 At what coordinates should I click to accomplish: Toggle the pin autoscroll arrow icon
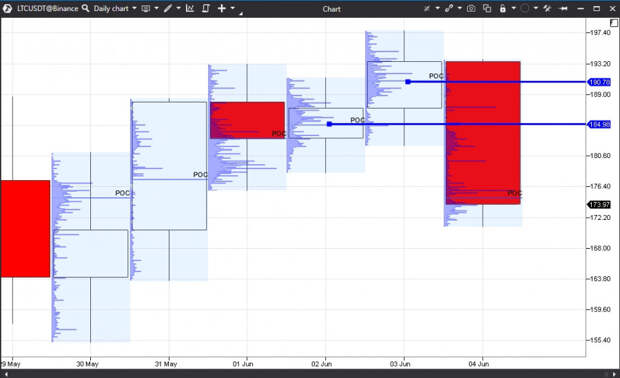click(x=564, y=8)
